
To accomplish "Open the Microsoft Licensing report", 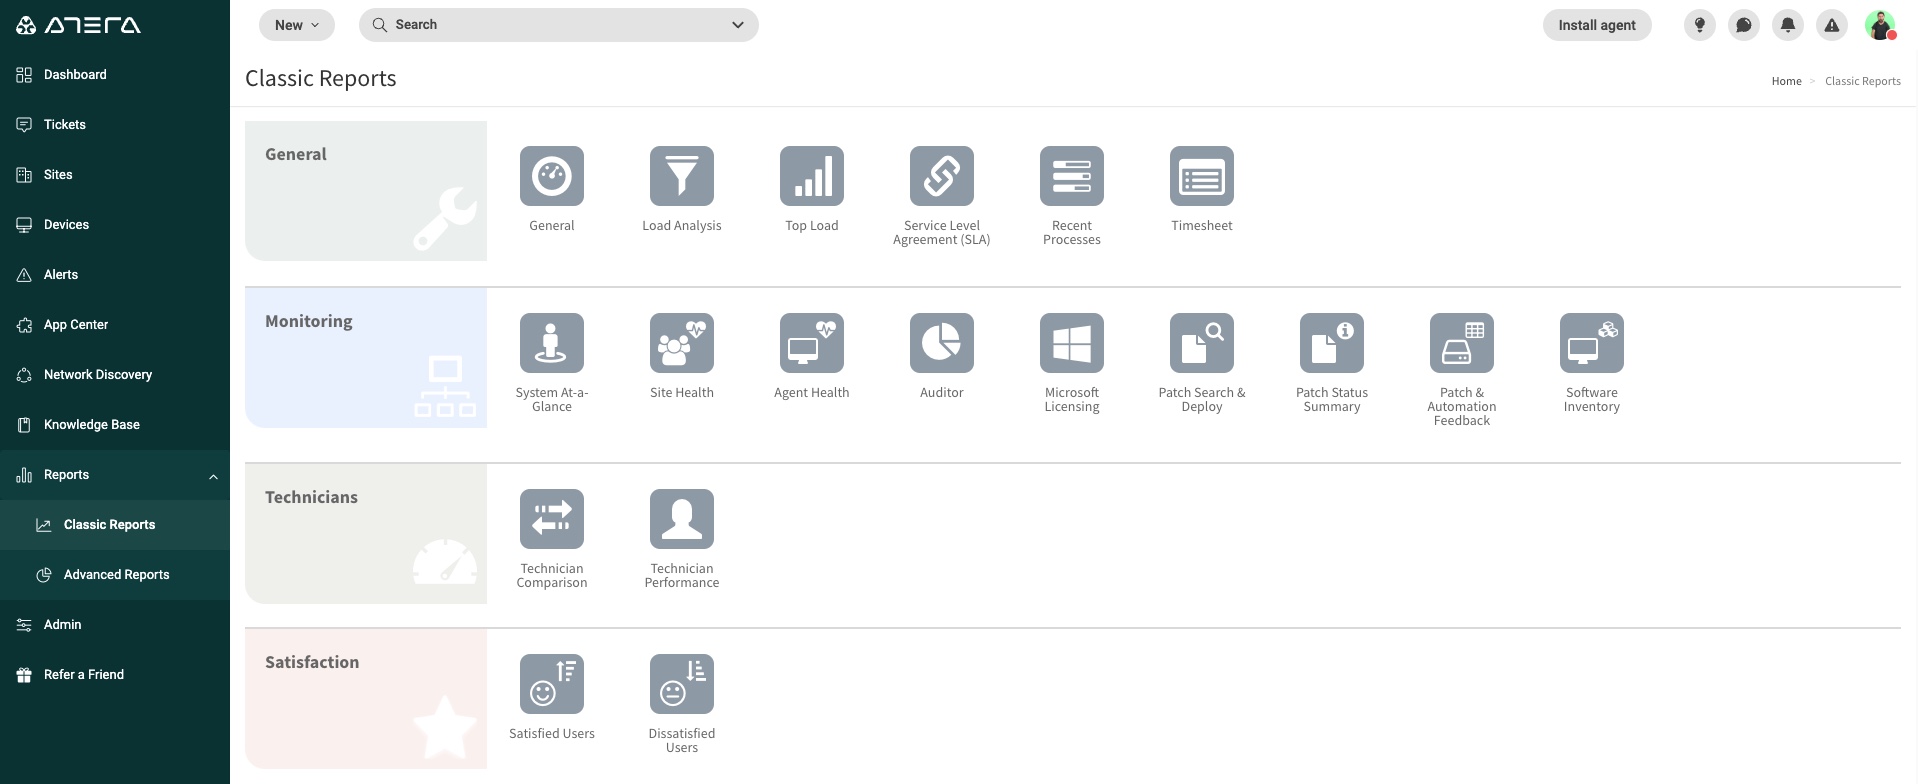I will 1071,343.
